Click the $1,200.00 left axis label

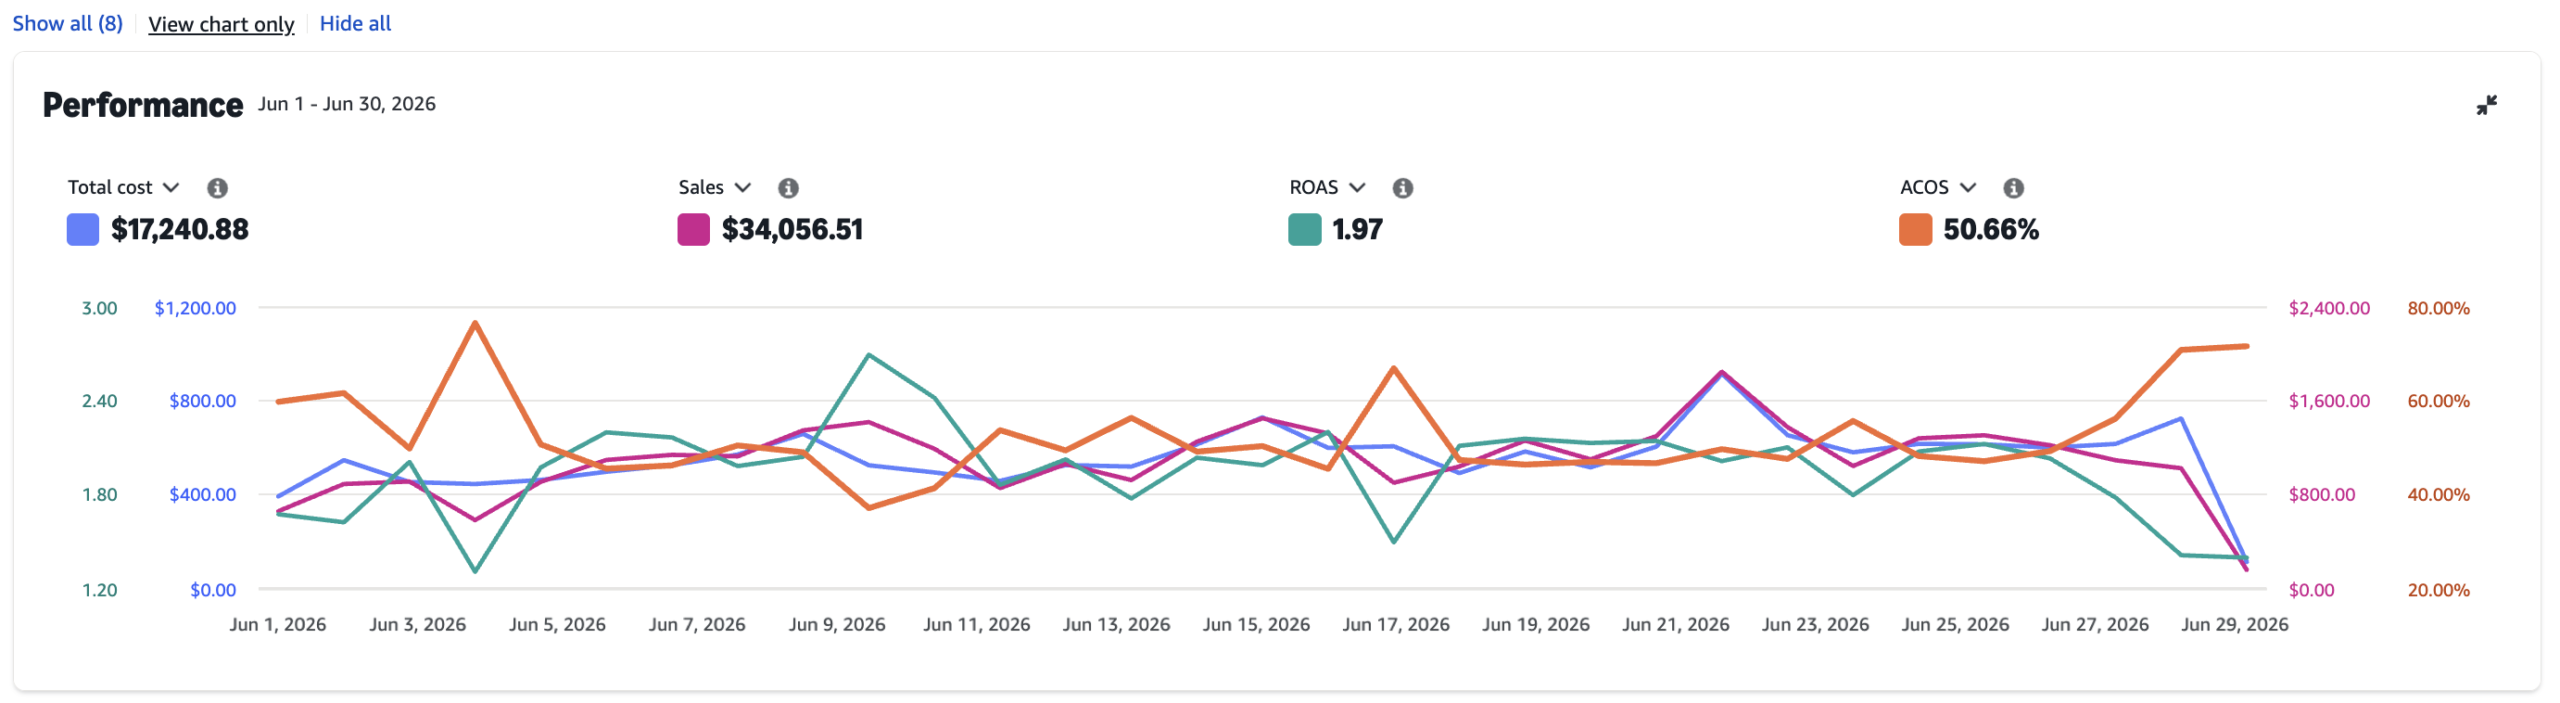tap(195, 308)
